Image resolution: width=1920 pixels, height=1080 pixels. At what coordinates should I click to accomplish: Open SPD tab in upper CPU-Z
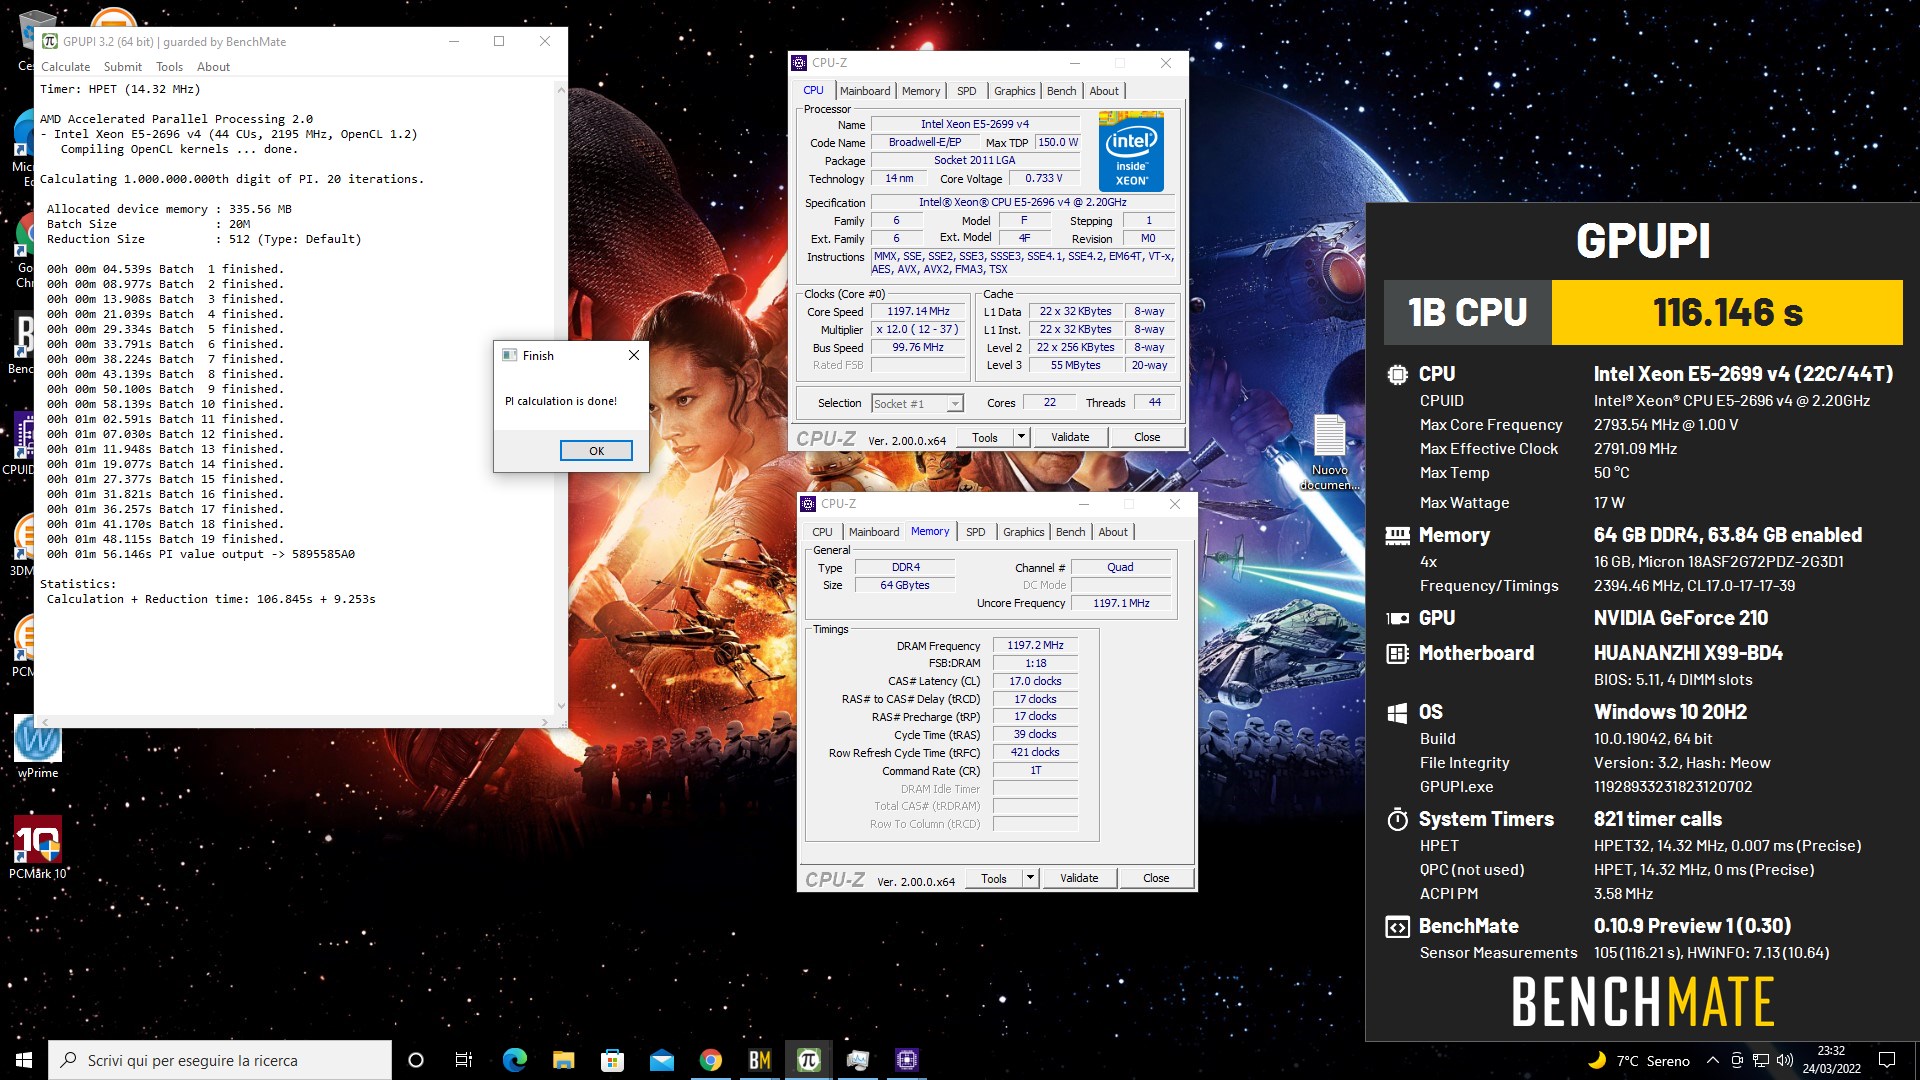pos(966,91)
